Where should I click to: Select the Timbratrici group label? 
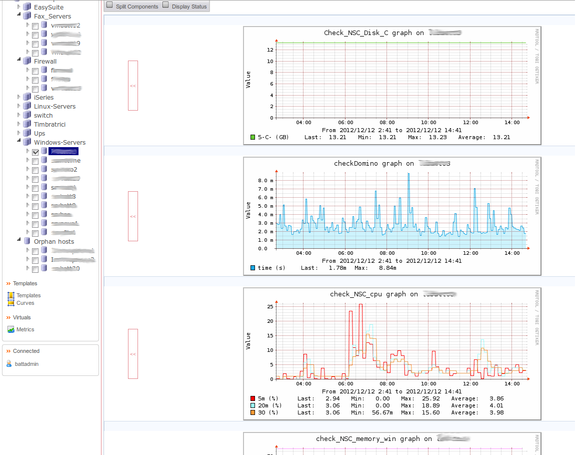click(x=50, y=124)
